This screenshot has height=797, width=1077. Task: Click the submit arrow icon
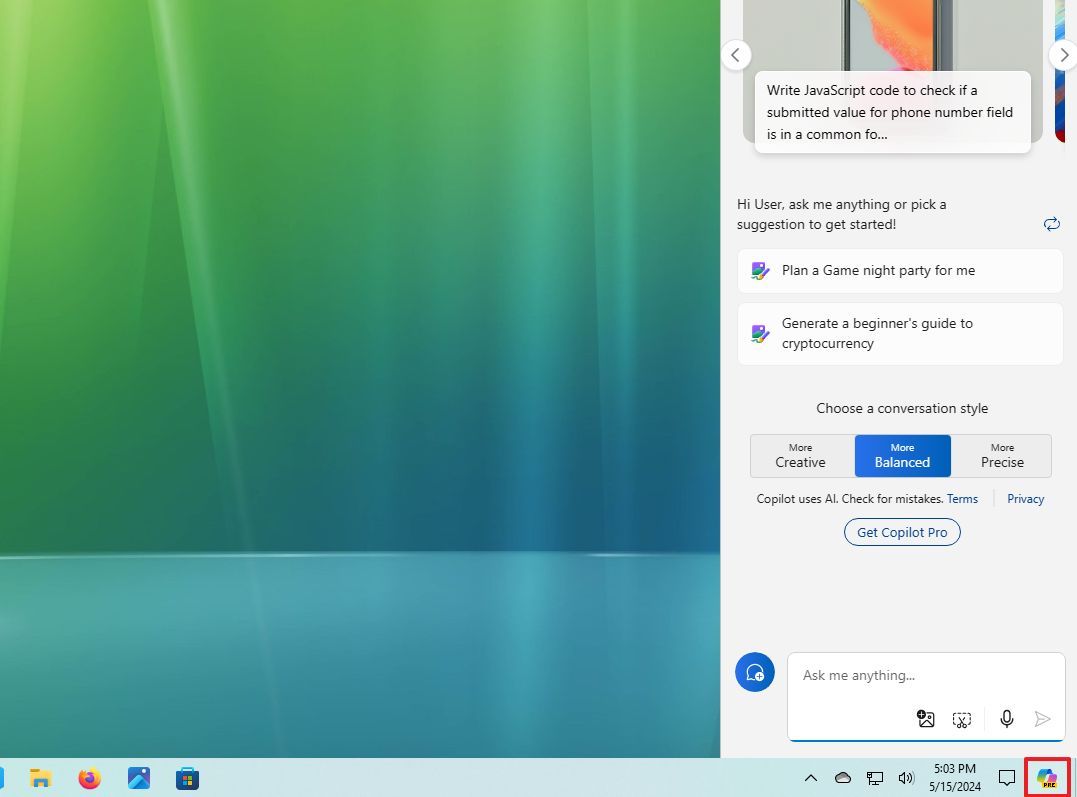tap(1043, 719)
